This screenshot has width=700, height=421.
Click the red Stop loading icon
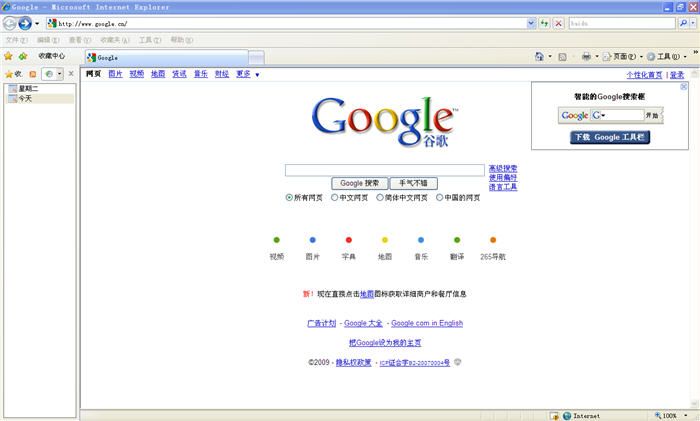pos(558,23)
